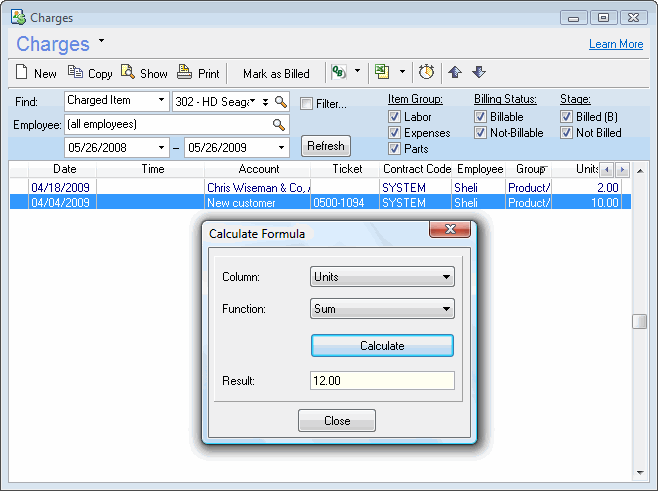
Task: Click the timer clock icon in toolbar
Action: click(x=426, y=72)
